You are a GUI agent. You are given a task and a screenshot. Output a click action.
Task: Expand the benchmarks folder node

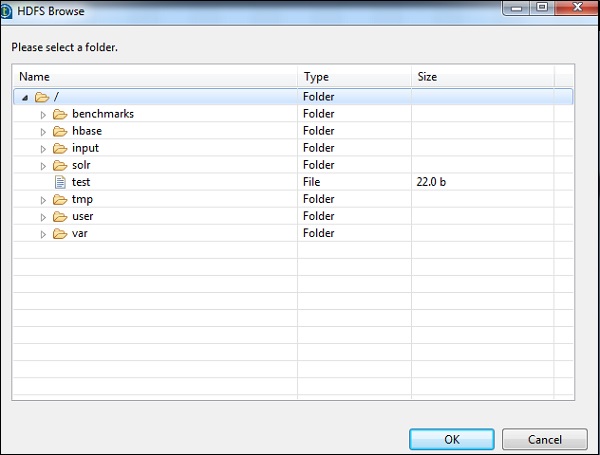click(43, 115)
